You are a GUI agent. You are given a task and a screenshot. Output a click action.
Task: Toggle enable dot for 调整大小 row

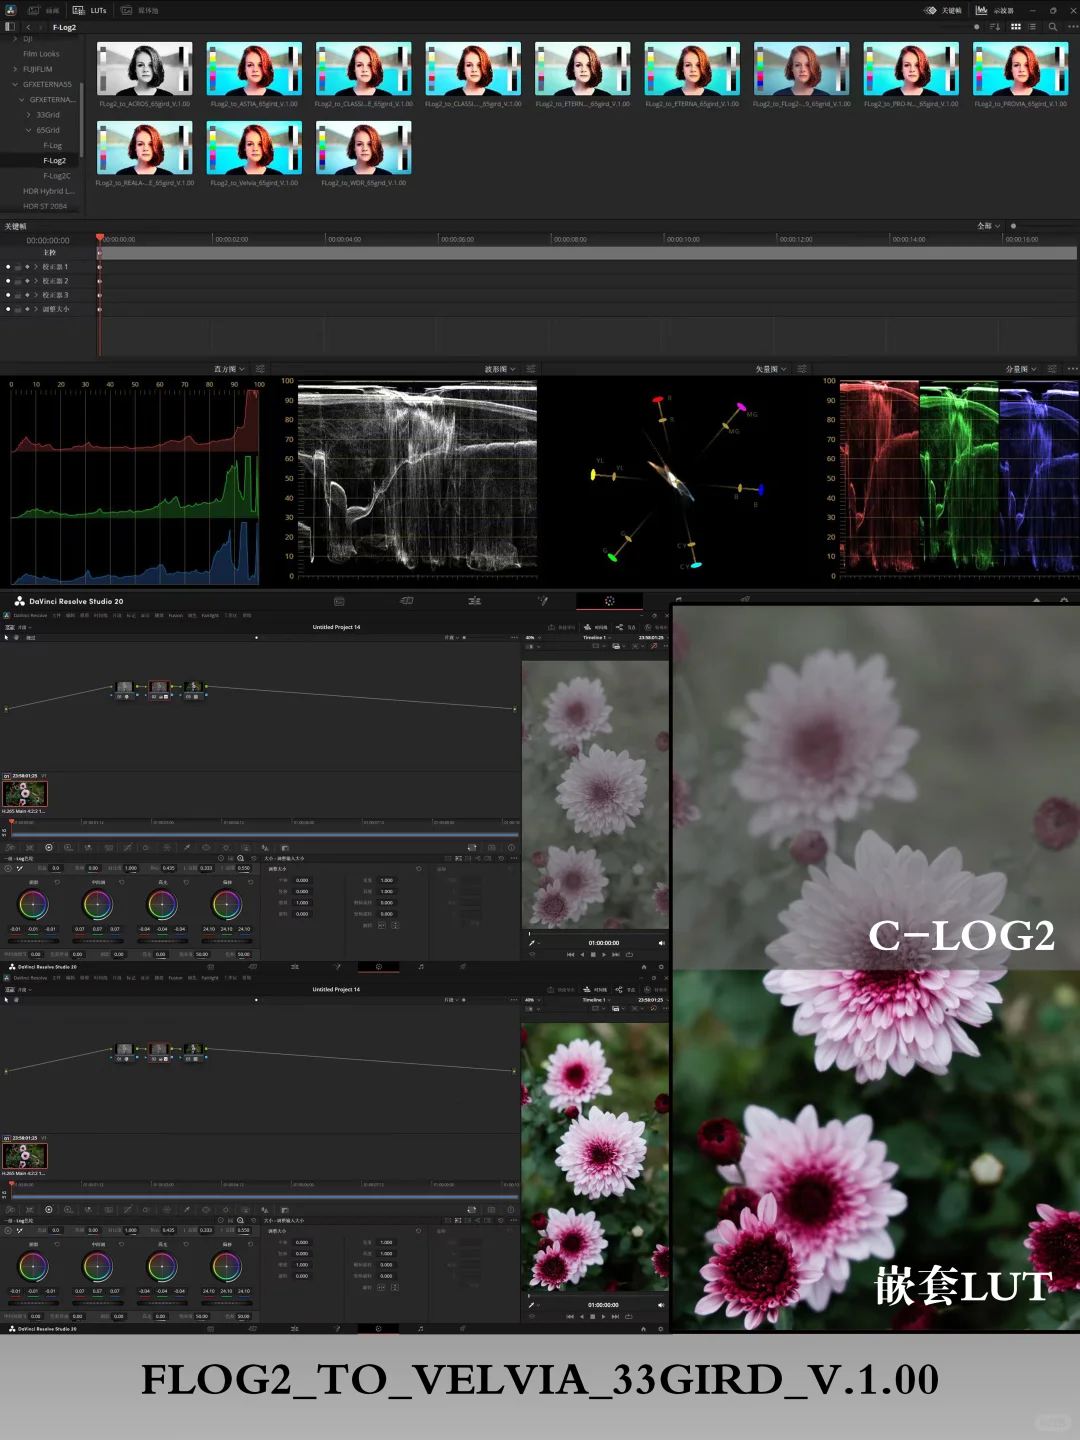point(8,309)
